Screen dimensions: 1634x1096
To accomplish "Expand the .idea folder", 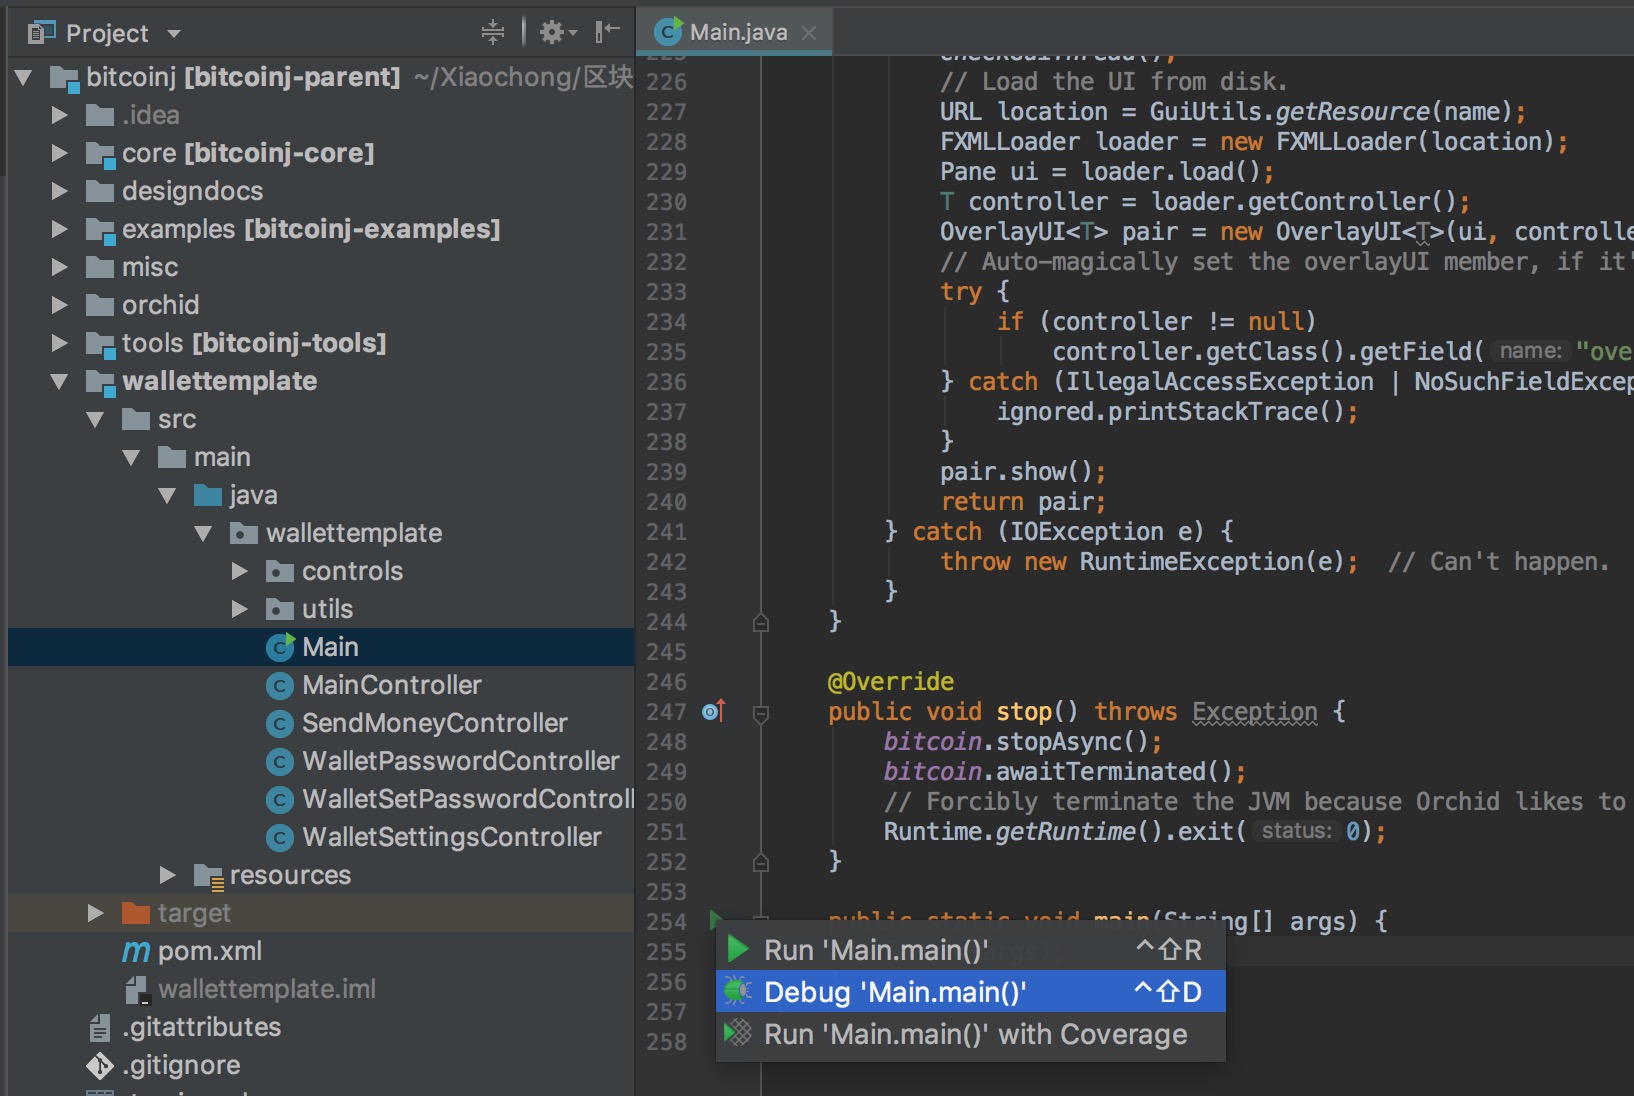I will [59, 115].
